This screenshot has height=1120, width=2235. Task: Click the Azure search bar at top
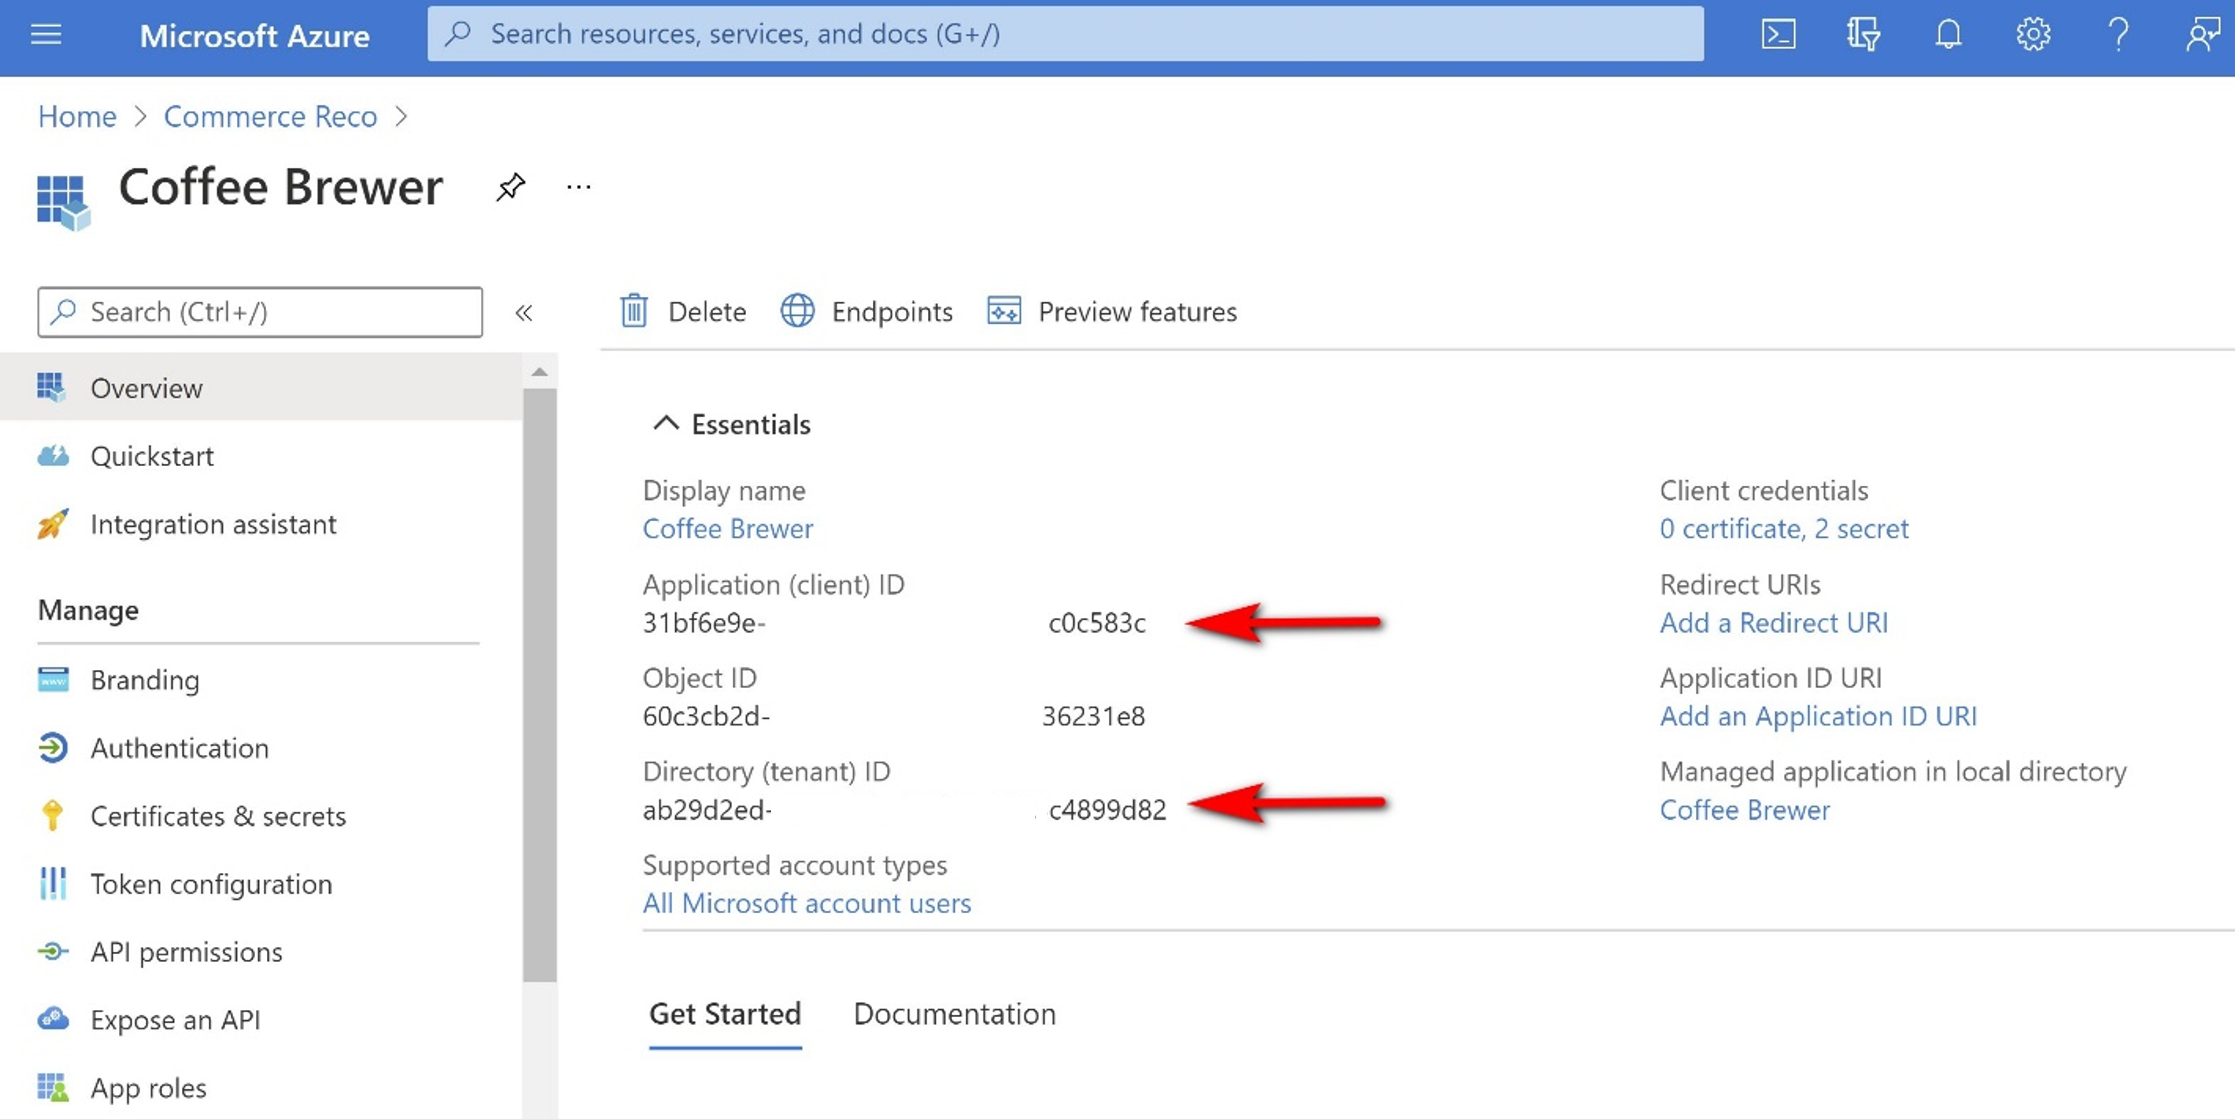coord(1065,31)
